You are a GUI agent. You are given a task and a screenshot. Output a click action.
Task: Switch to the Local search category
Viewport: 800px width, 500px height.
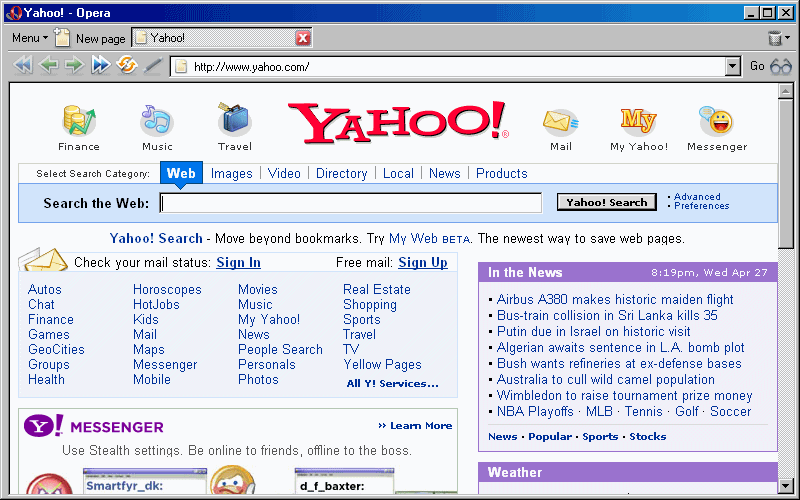tap(398, 173)
